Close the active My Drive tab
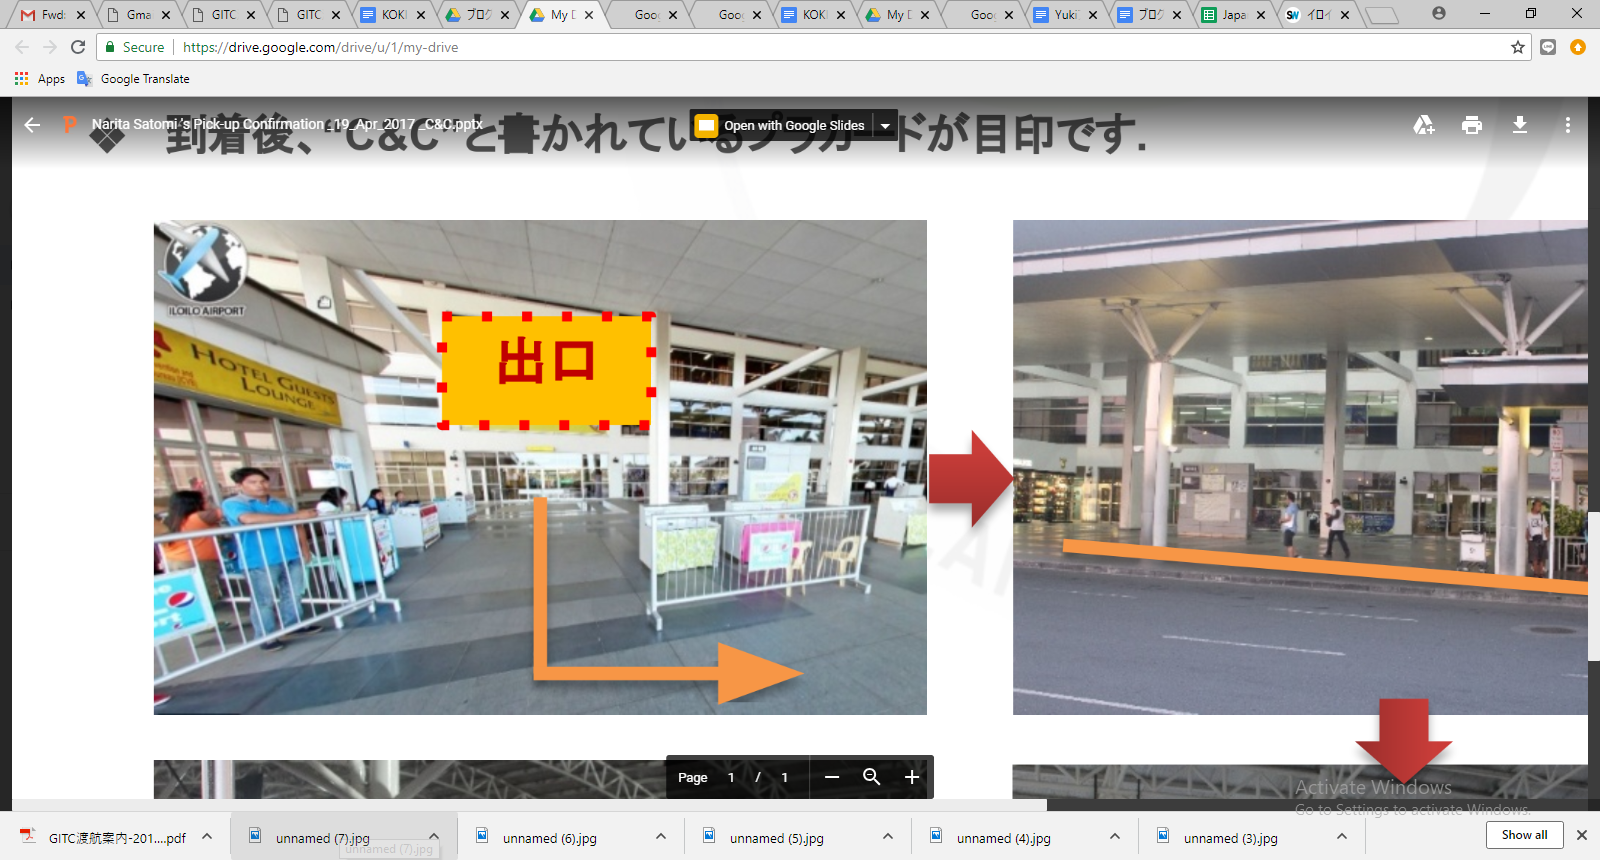 tap(589, 15)
